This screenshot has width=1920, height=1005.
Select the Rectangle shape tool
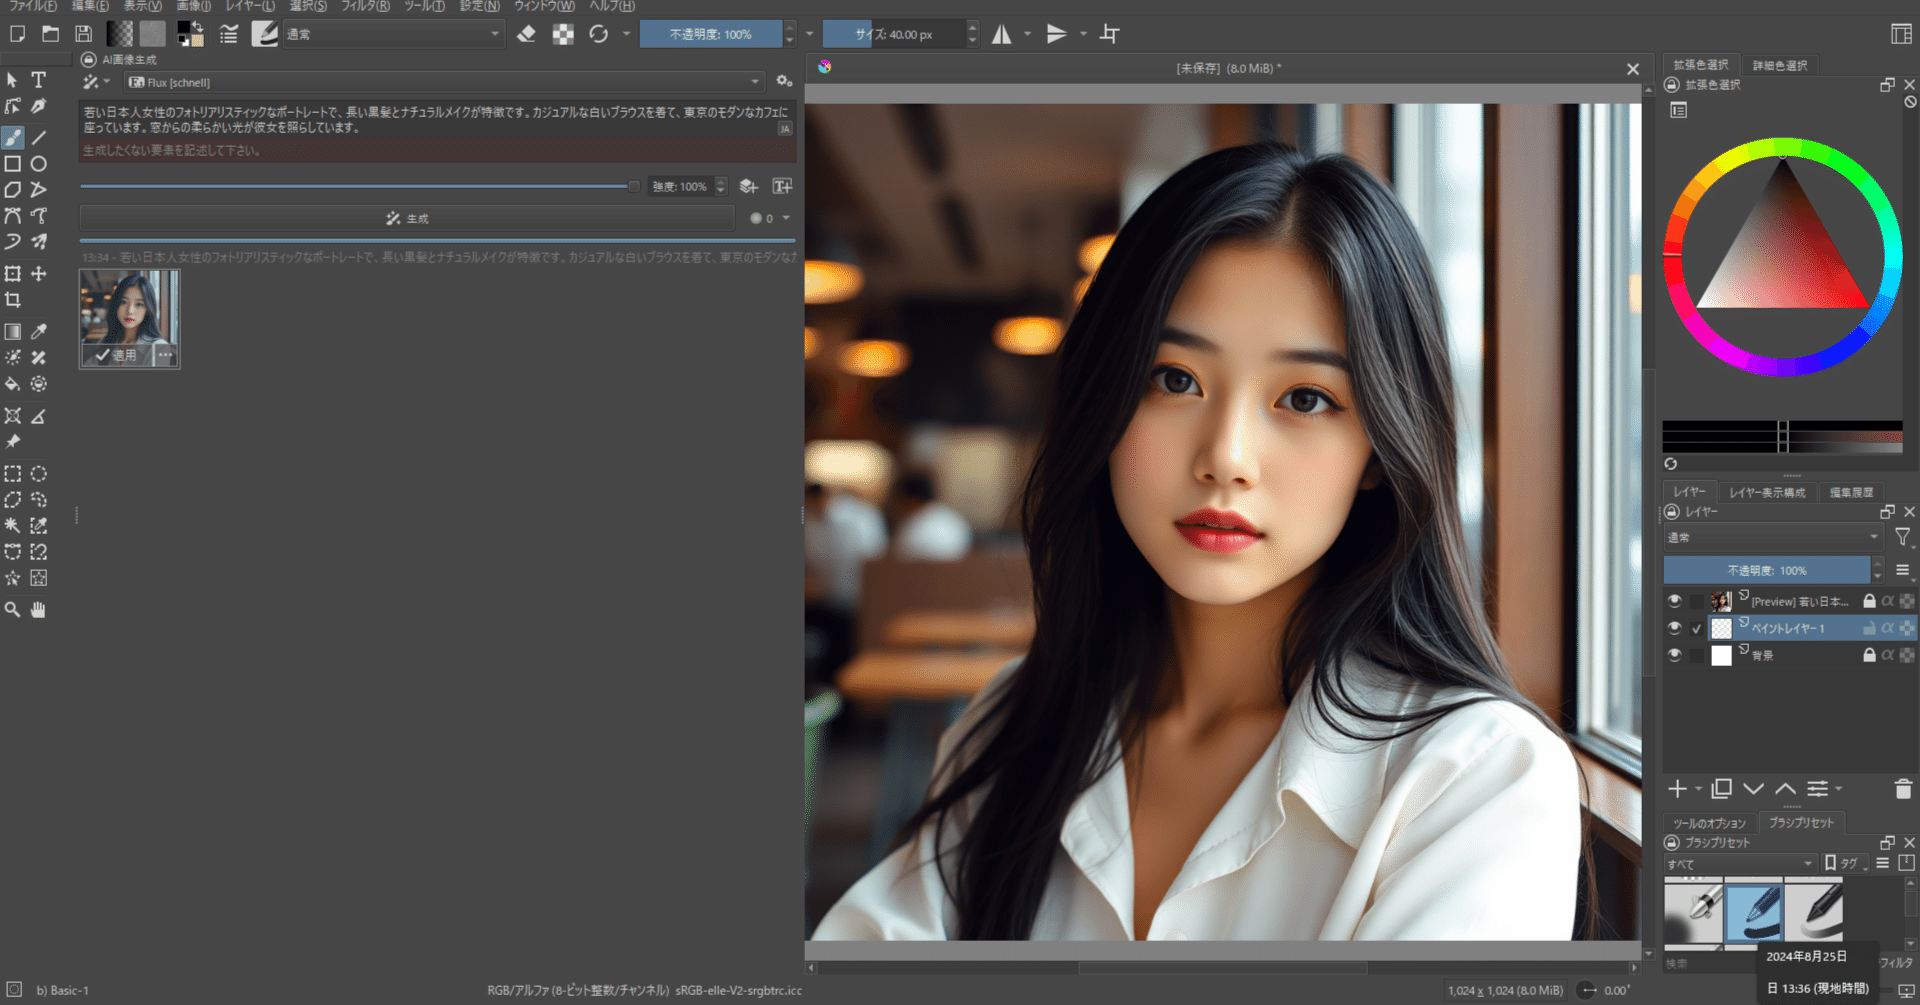coord(13,164)
